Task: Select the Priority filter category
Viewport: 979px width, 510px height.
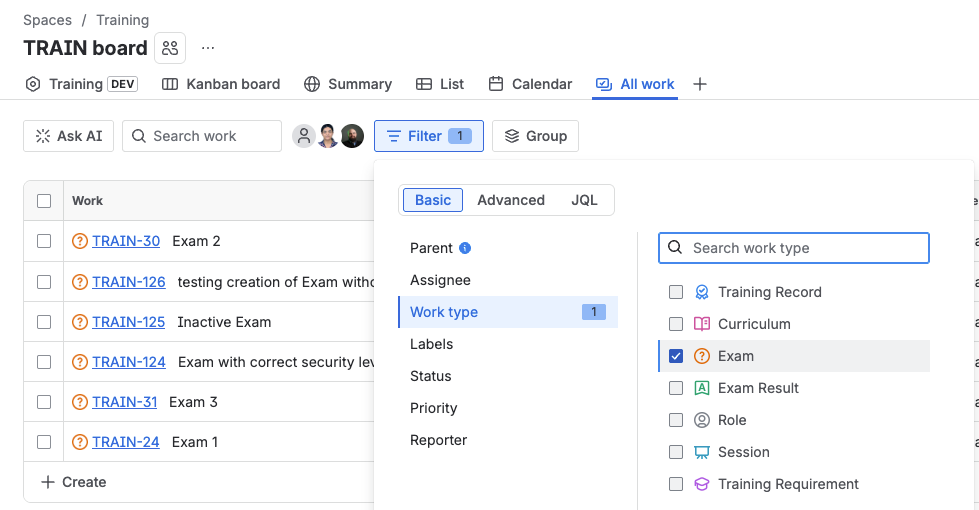Action: pos(508,408)
